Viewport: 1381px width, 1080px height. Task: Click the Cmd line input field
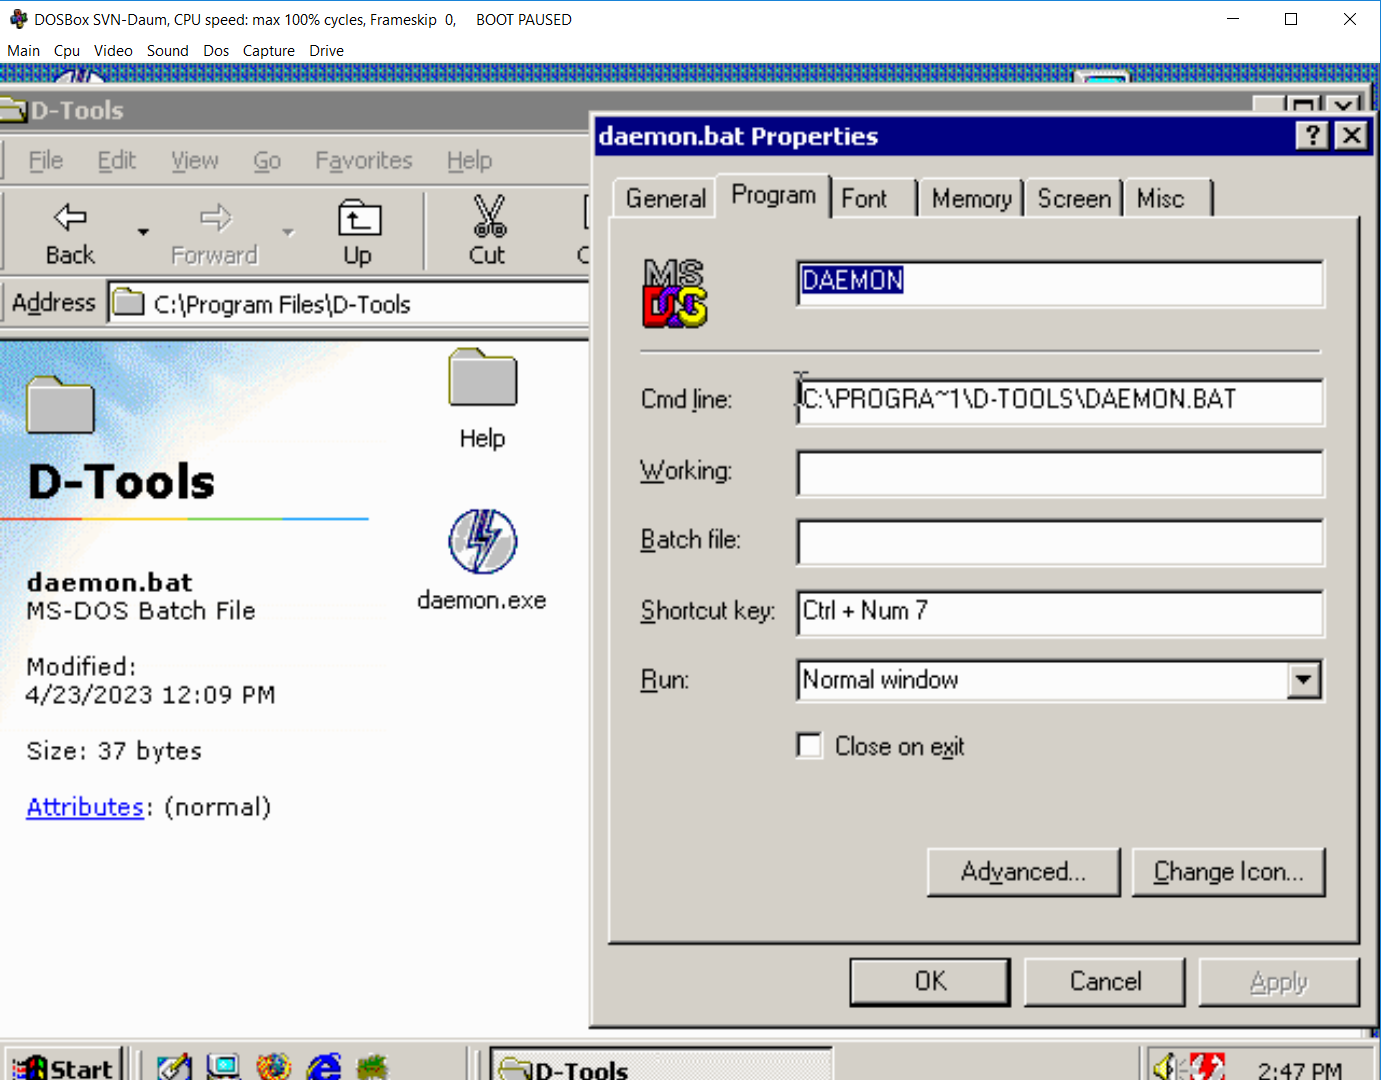point(1060,401)
